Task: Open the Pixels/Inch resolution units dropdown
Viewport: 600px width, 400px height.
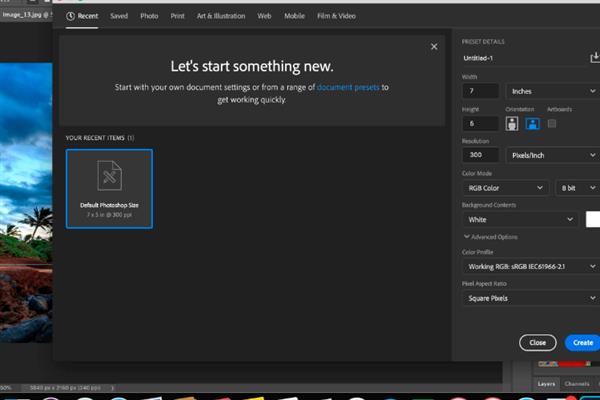Action: point(552,156)
